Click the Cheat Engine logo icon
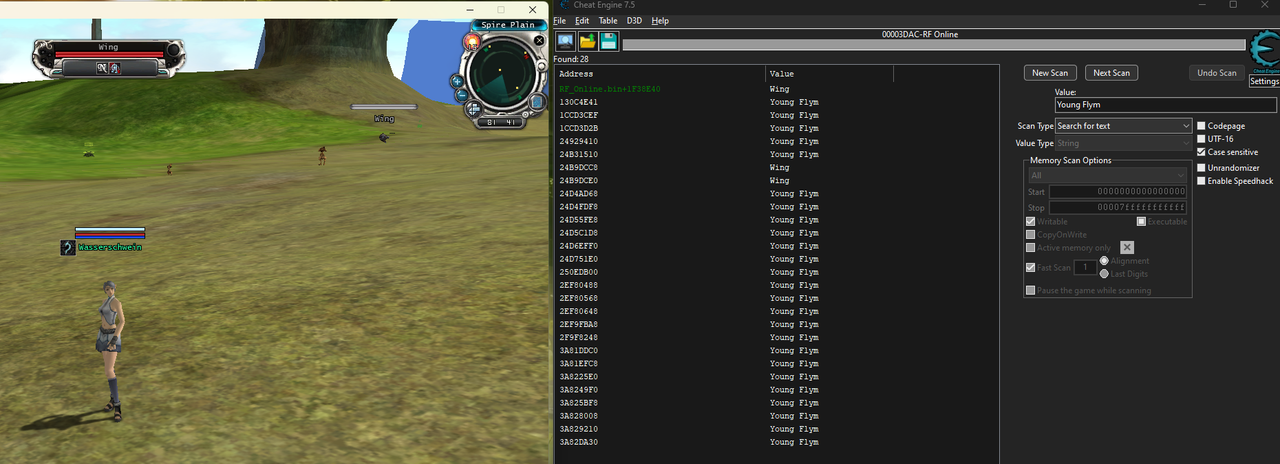Viewport: 1280px width, 464px height. pyautogui.click(x=1264, y=49)
